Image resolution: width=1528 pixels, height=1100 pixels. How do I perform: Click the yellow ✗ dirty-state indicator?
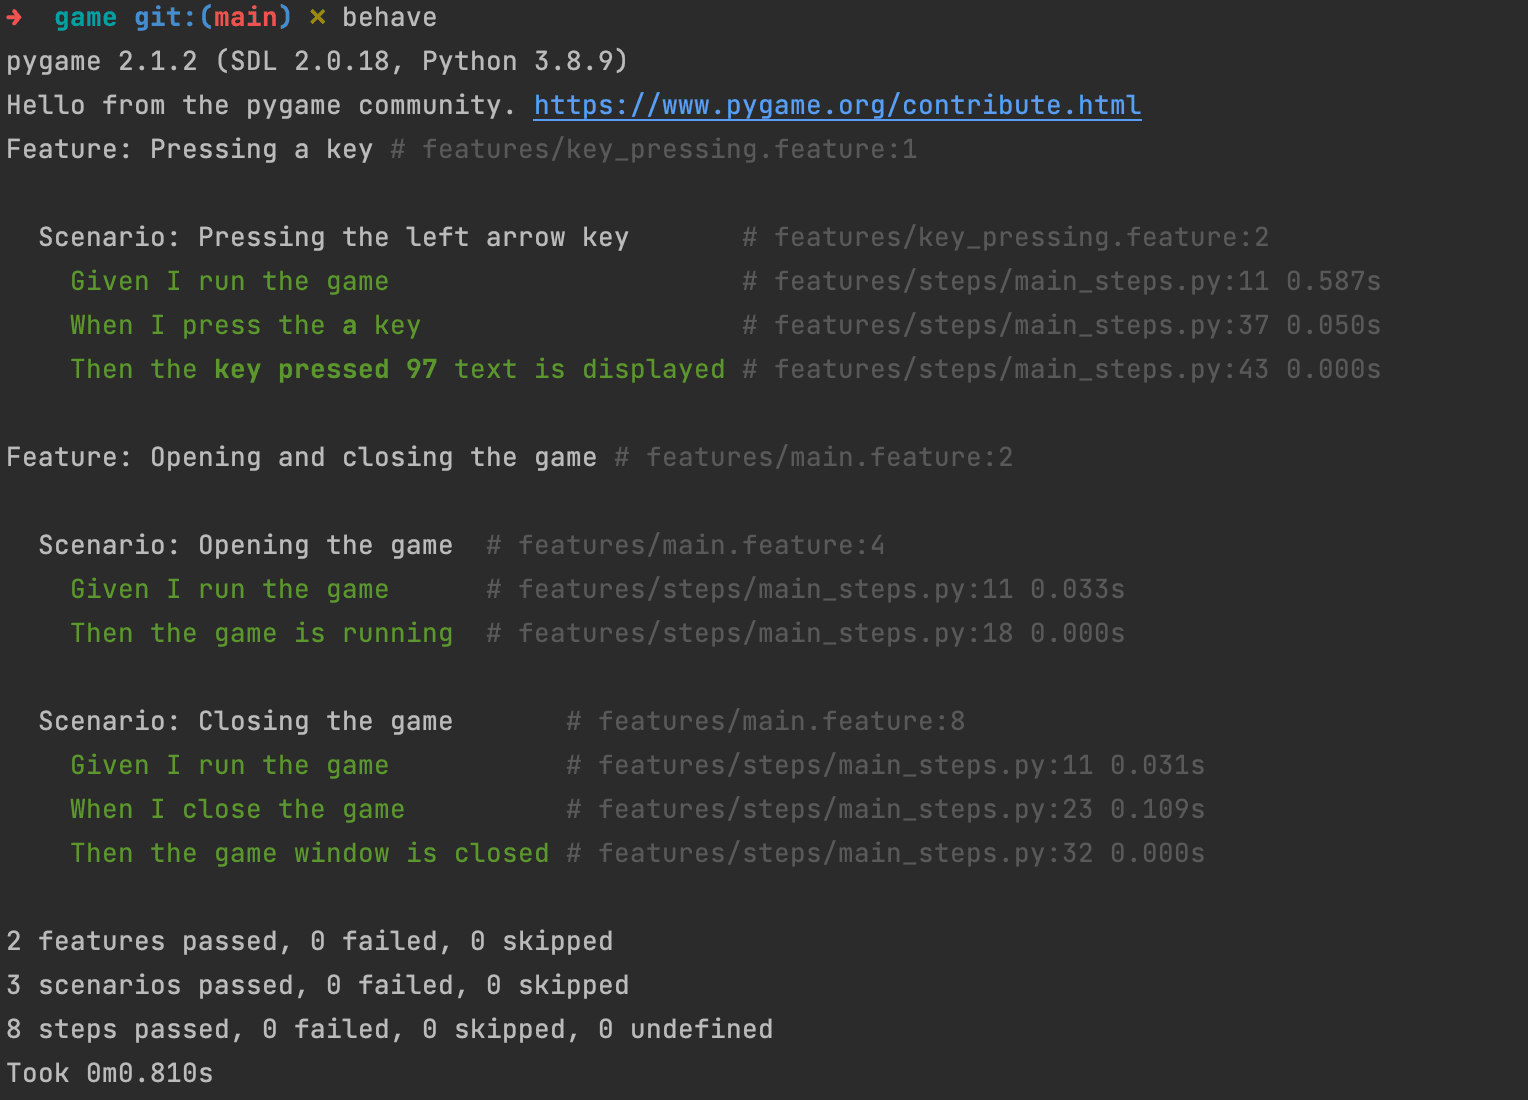click(317, 16)
